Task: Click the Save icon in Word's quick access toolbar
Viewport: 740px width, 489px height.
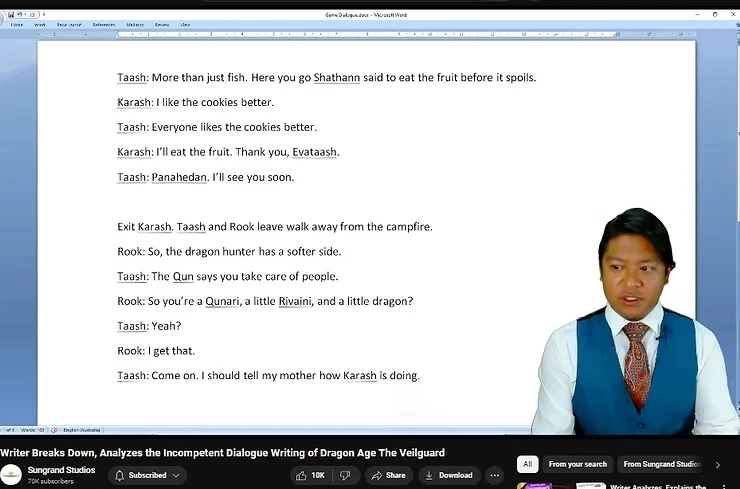Action: point(11,15)
